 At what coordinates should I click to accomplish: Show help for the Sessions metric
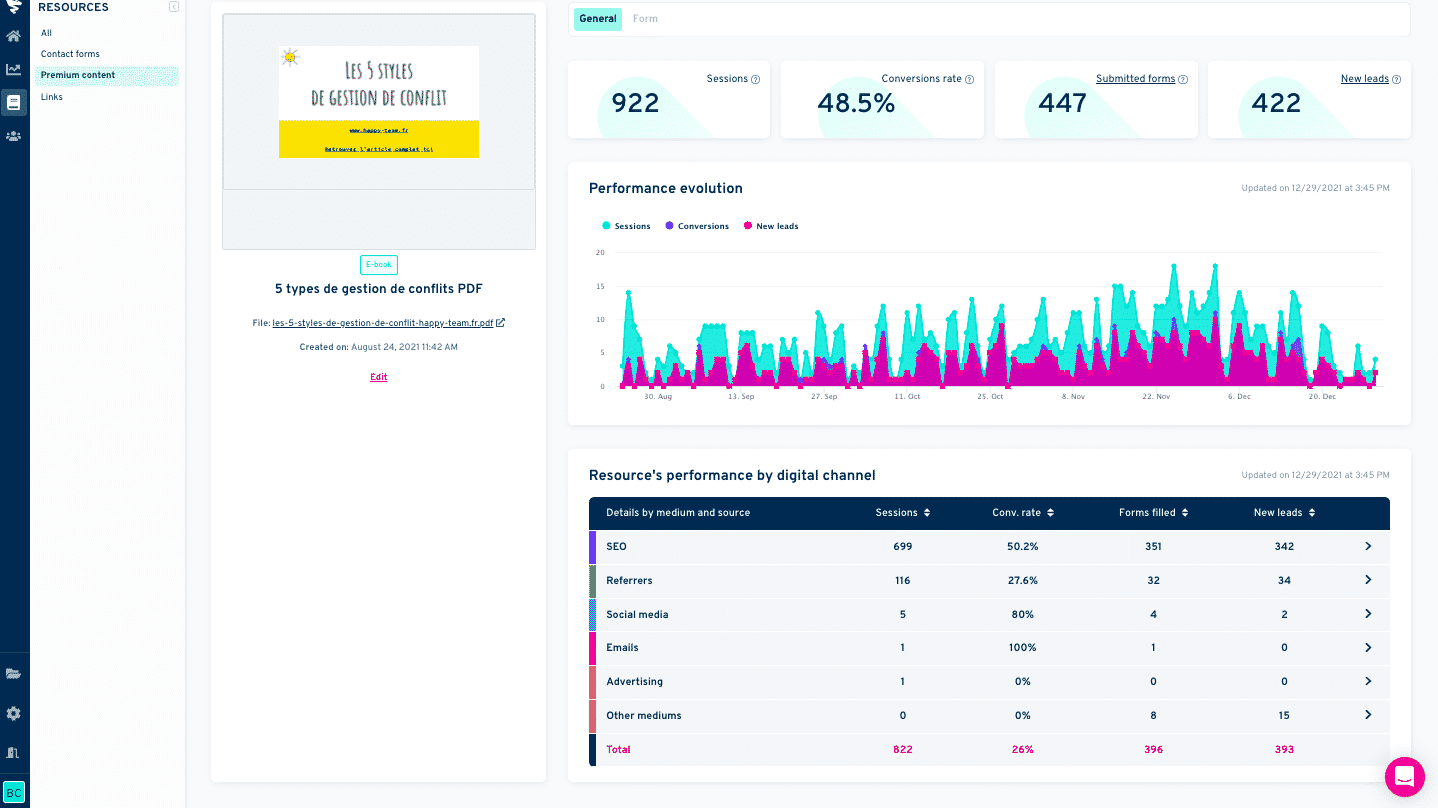(755, 80)
